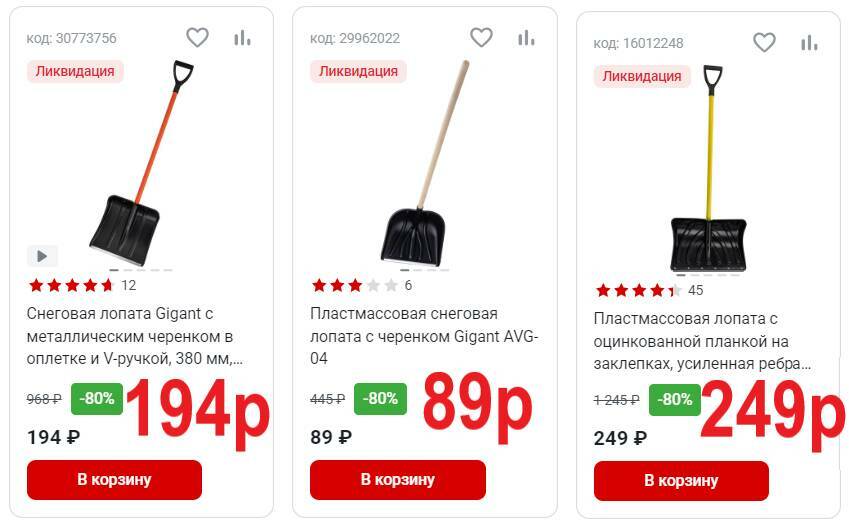Click the 45 reviews star rating
This screenshot has width=849, height=526.
[649, 290]
